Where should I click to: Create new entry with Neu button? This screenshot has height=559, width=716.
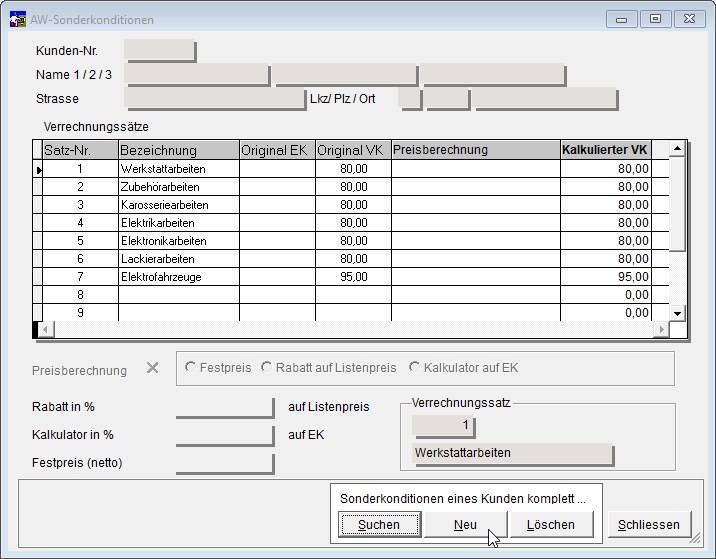[465, 524]
